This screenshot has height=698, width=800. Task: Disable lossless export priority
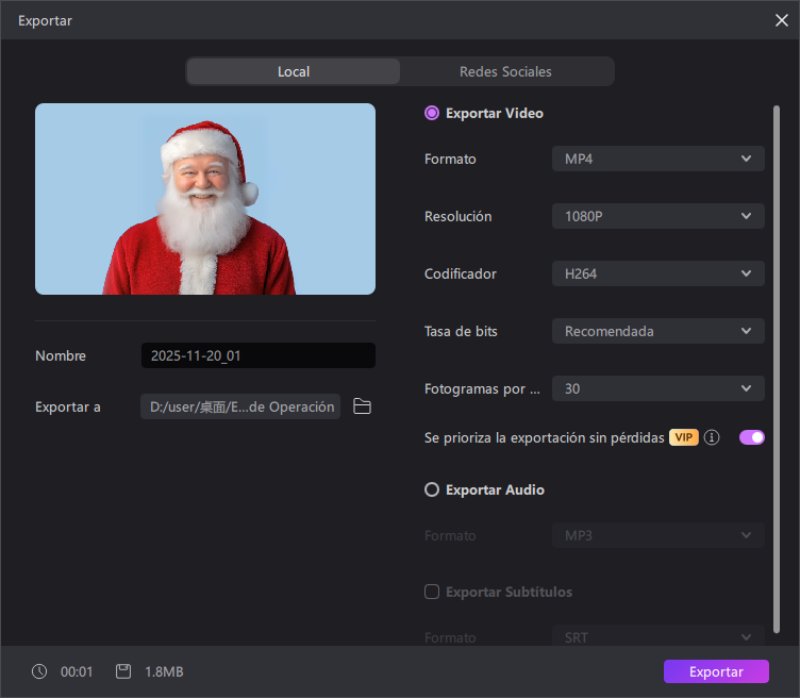click(x=750, y=437)
